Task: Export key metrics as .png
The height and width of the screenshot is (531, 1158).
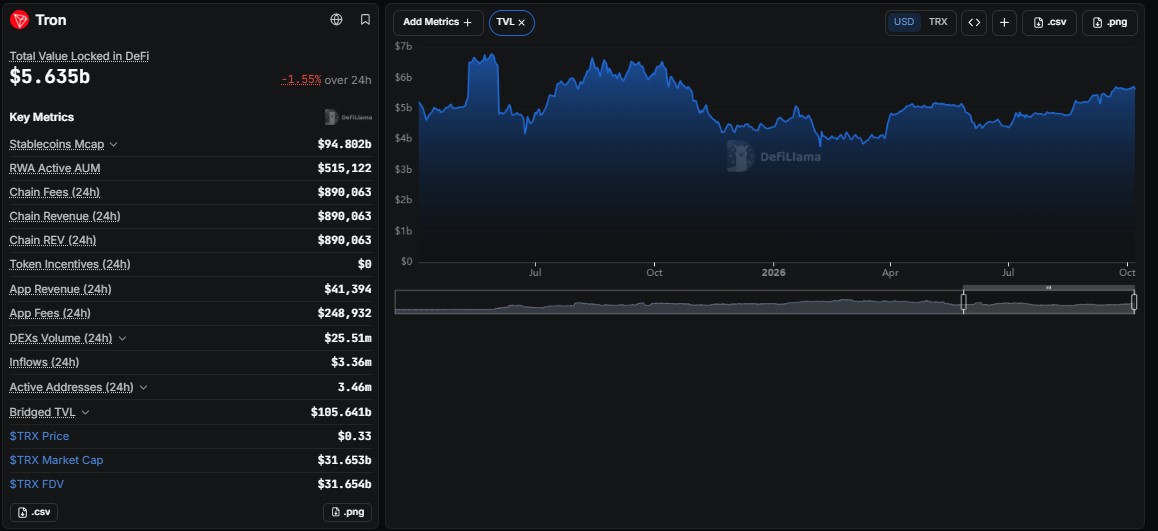Action: (347, 513)
